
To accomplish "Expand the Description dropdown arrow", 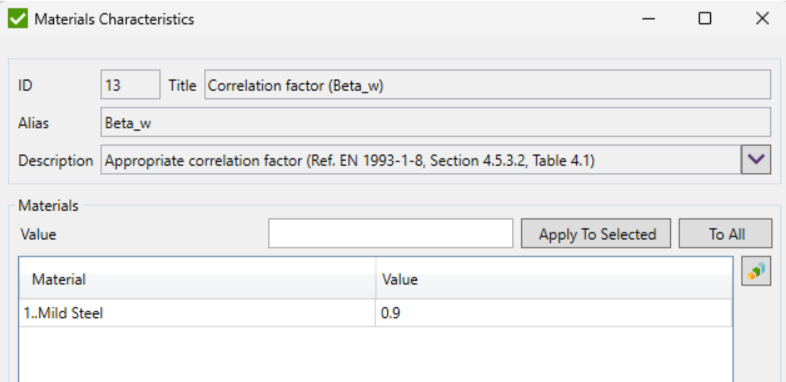I will tap(756, 160).
